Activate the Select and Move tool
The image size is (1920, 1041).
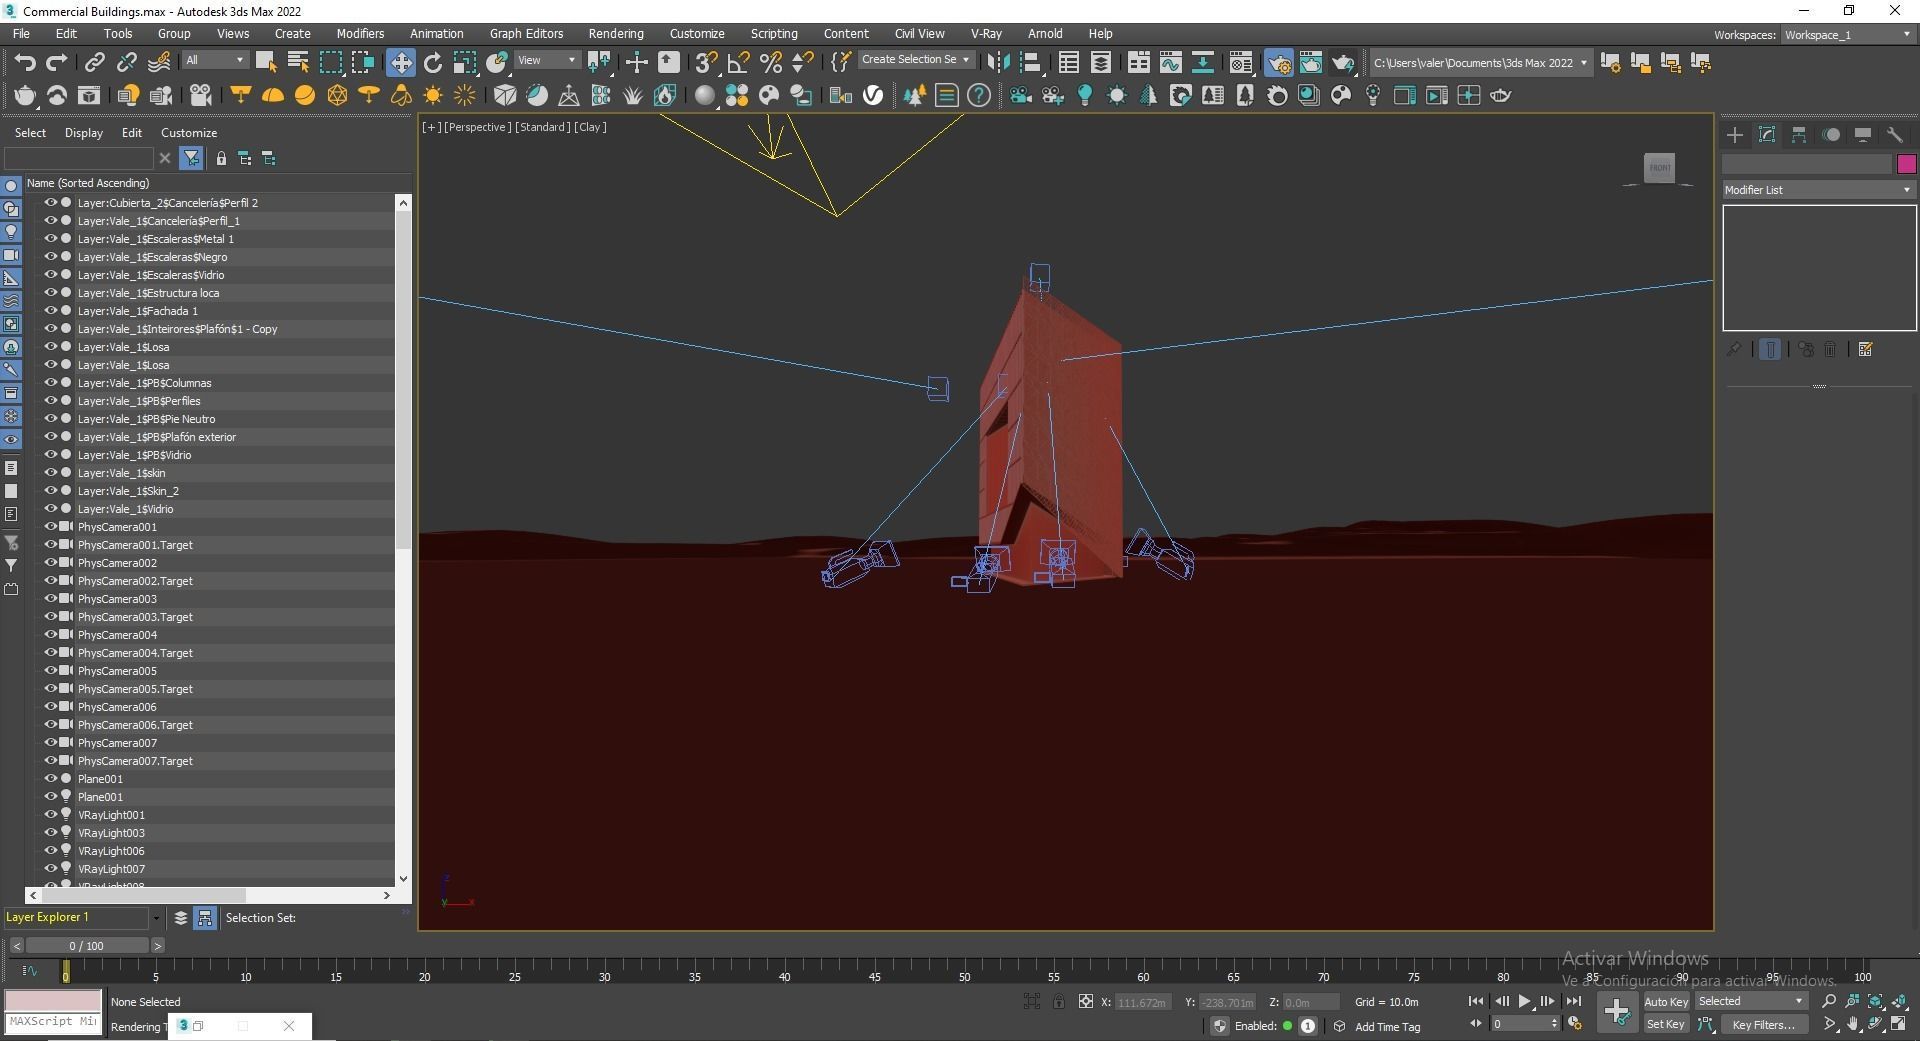pyautogui.click(x=401, y=62)
